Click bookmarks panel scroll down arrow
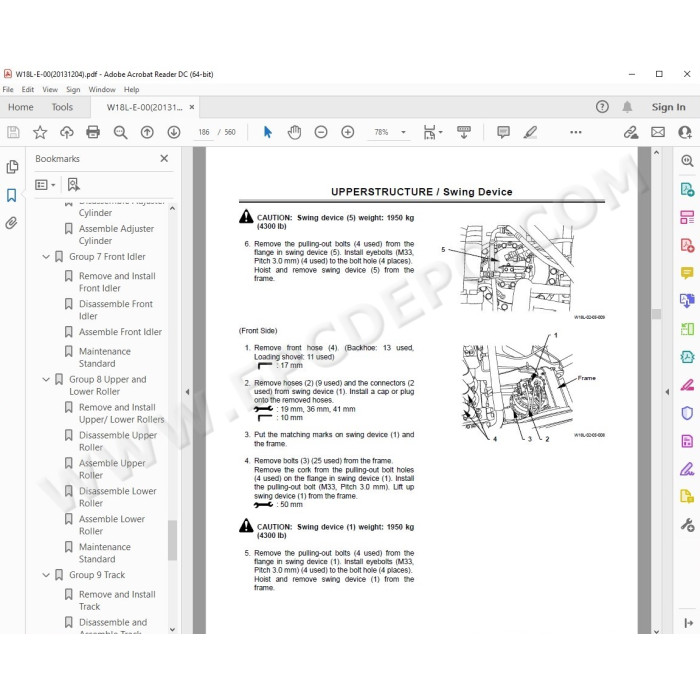The height and width of the screenshot is (700, 700). 172,629
